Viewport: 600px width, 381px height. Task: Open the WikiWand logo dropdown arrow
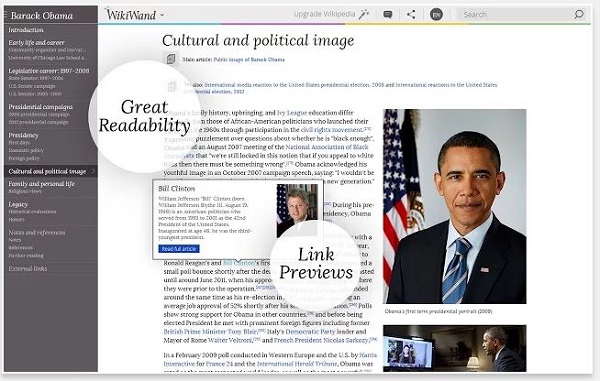(162, 15)
